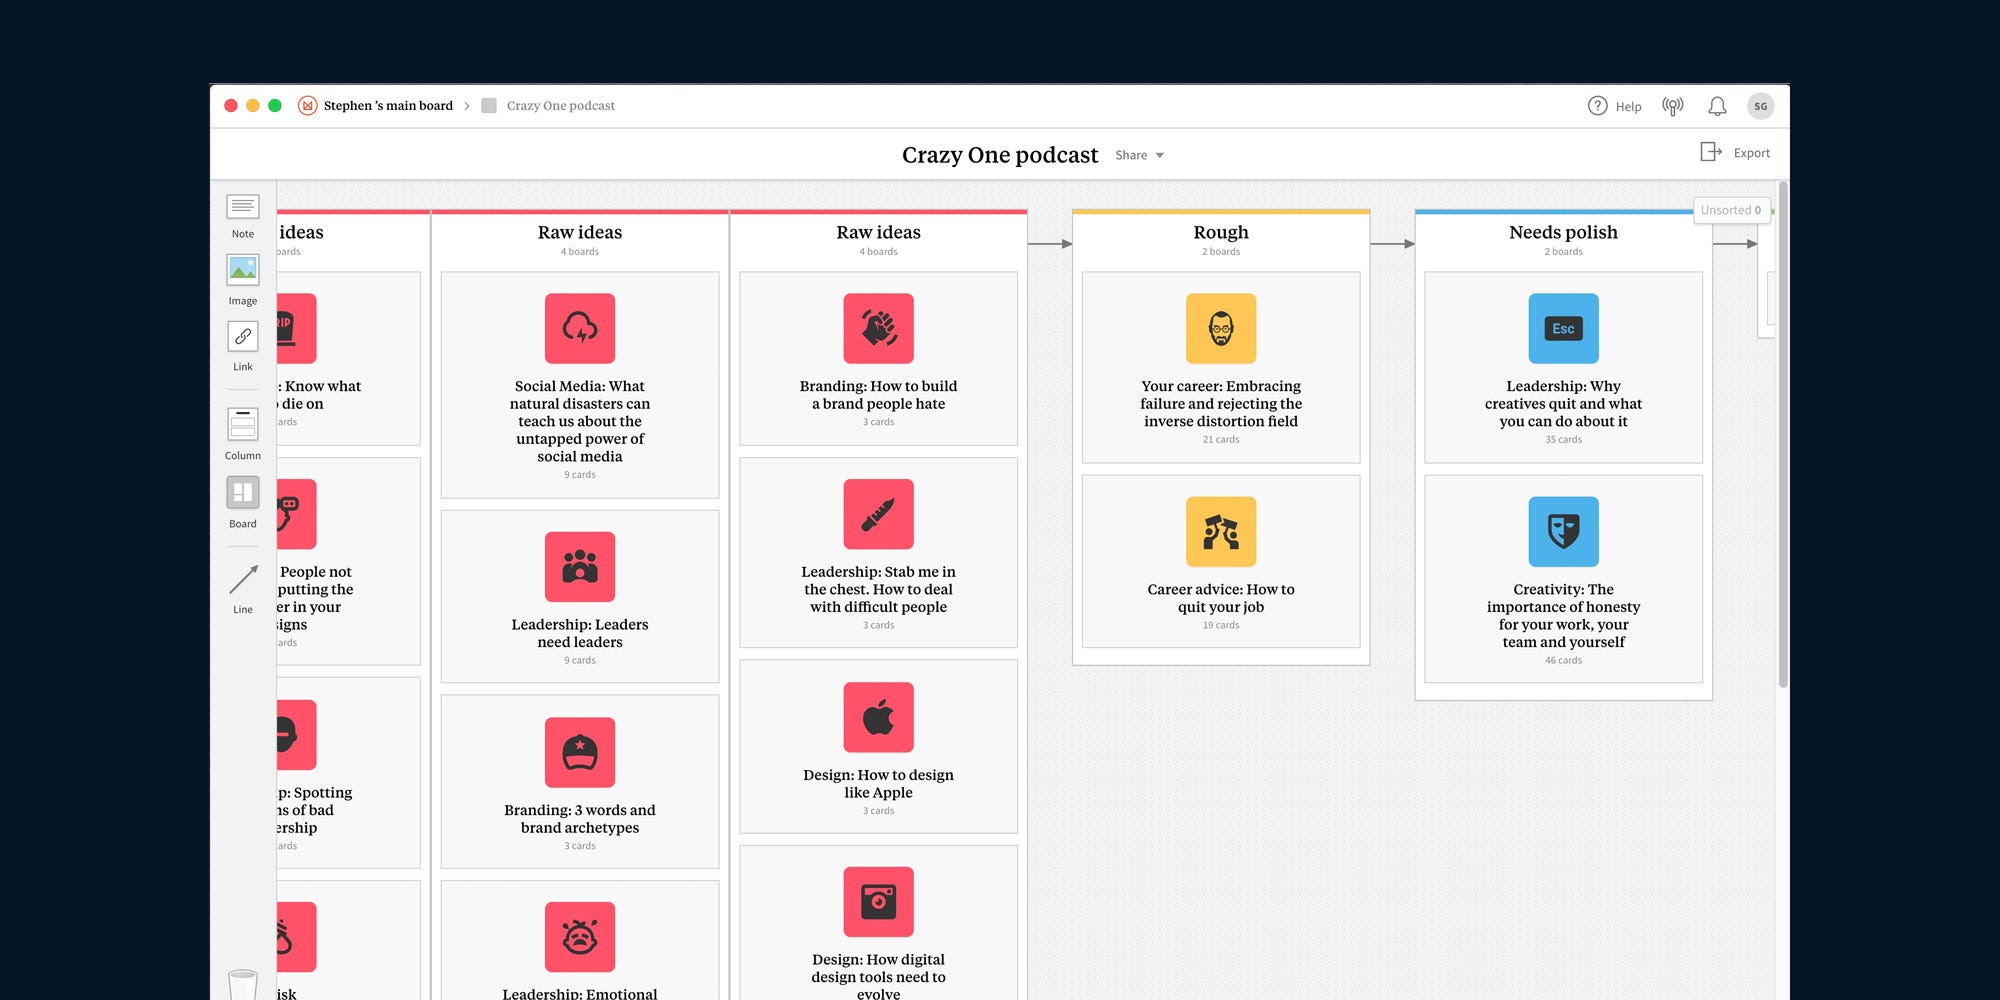Click the middle Raw ideas column title above the Social Media board
2000x1000 pixels.
click(x=580, y=232)
